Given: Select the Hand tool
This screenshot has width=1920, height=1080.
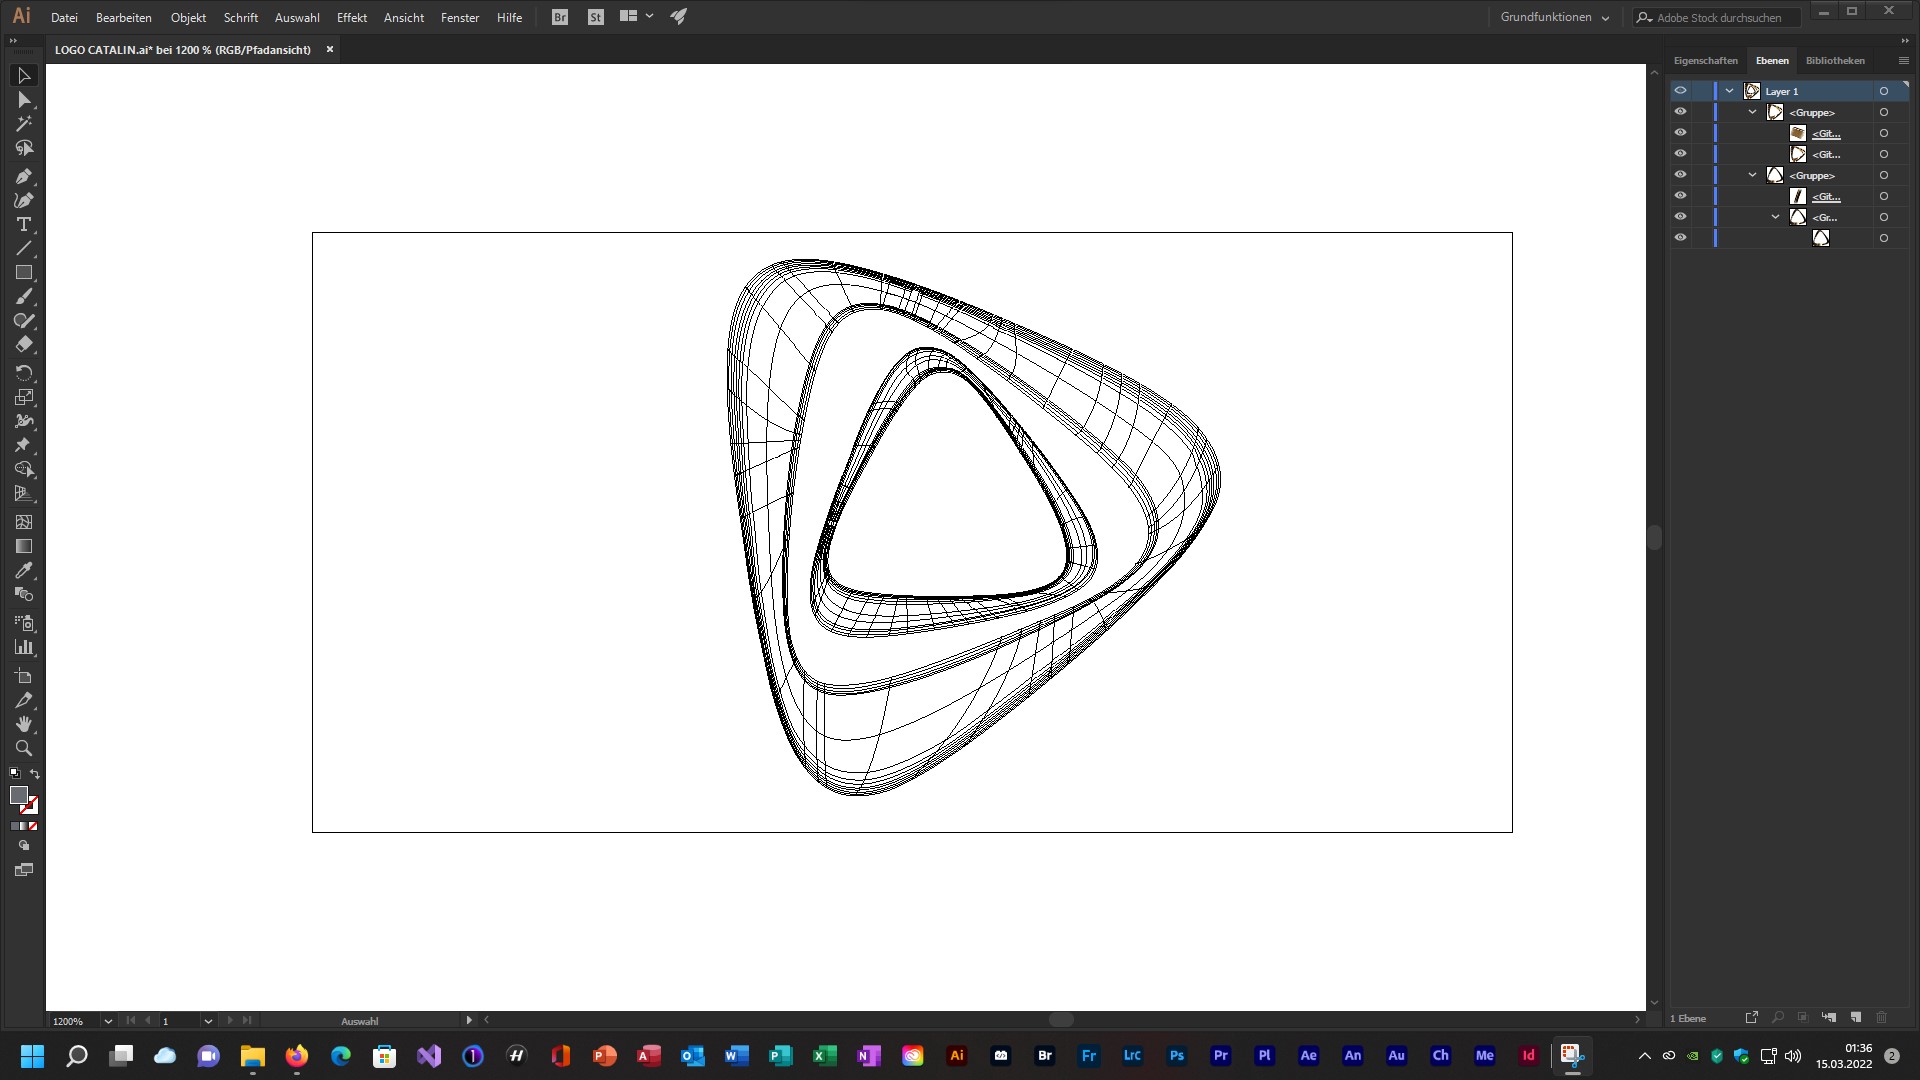Looking at the screenshot, I should 24,724.
